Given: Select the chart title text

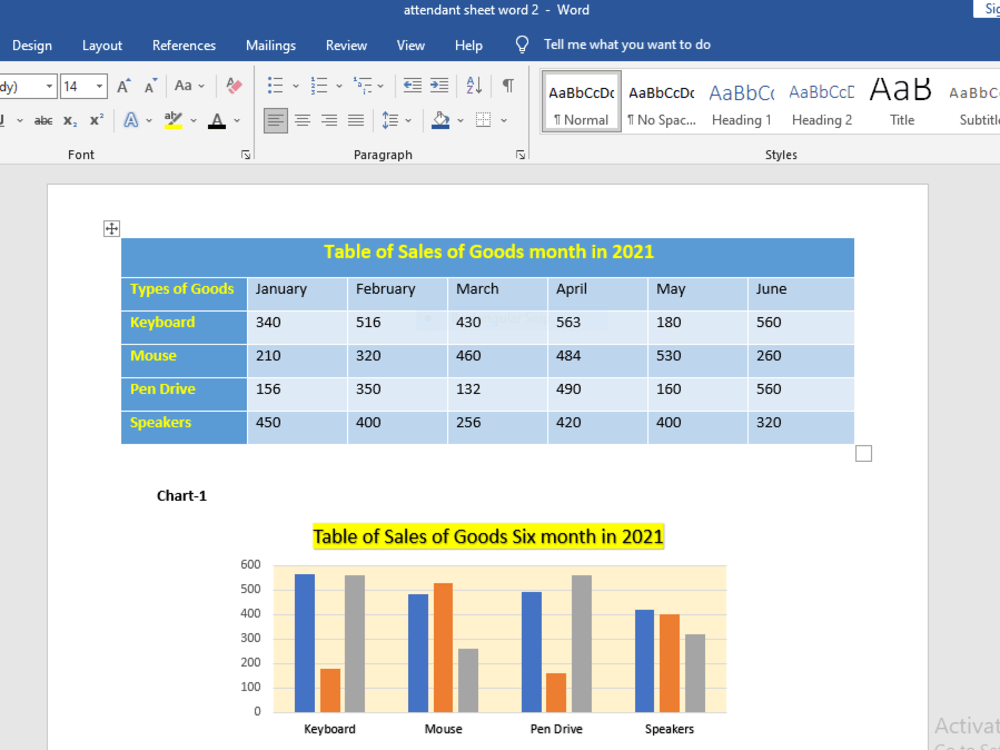Looking at the screenshot, I should (x=489, y=536).
